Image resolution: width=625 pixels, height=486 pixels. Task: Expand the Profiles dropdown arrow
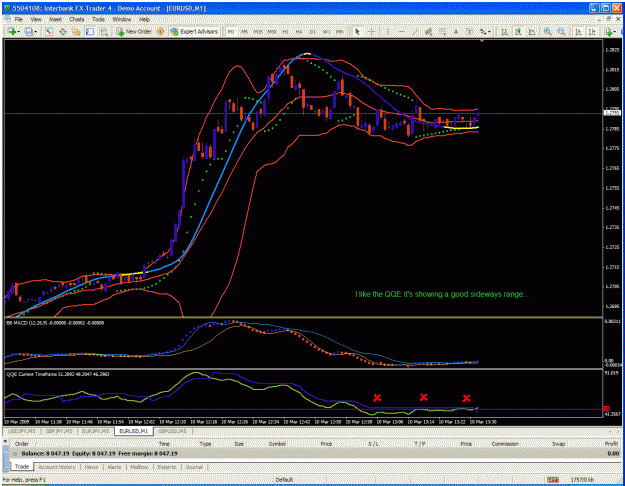[x=35, y=31]
